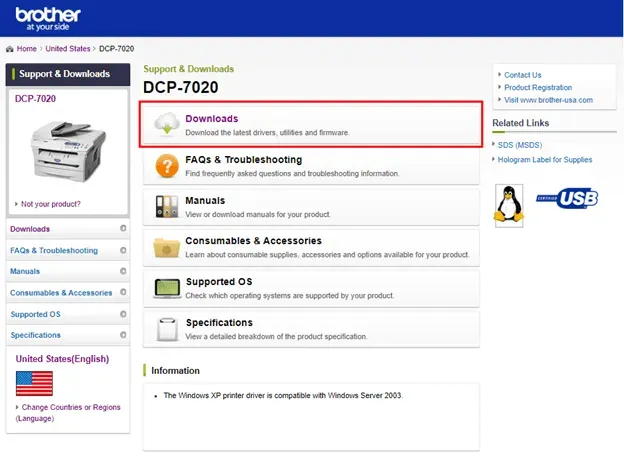Click the Linux penguin icon
This screenshot has height=464, width=624.
coord(509,205)
